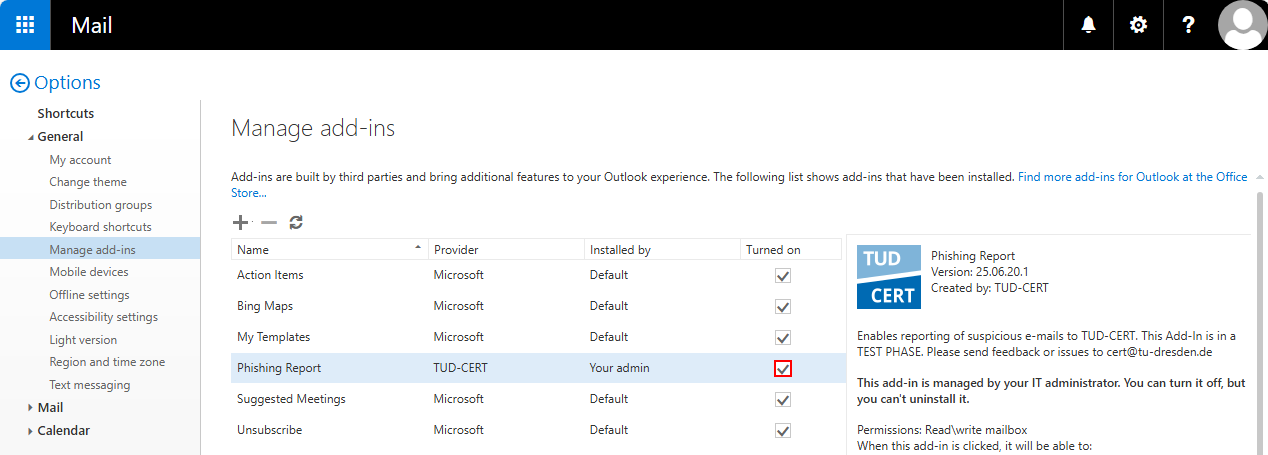Select Manage add-ins in sidebar
This screenshot has height=455, width=1268.
100,249
